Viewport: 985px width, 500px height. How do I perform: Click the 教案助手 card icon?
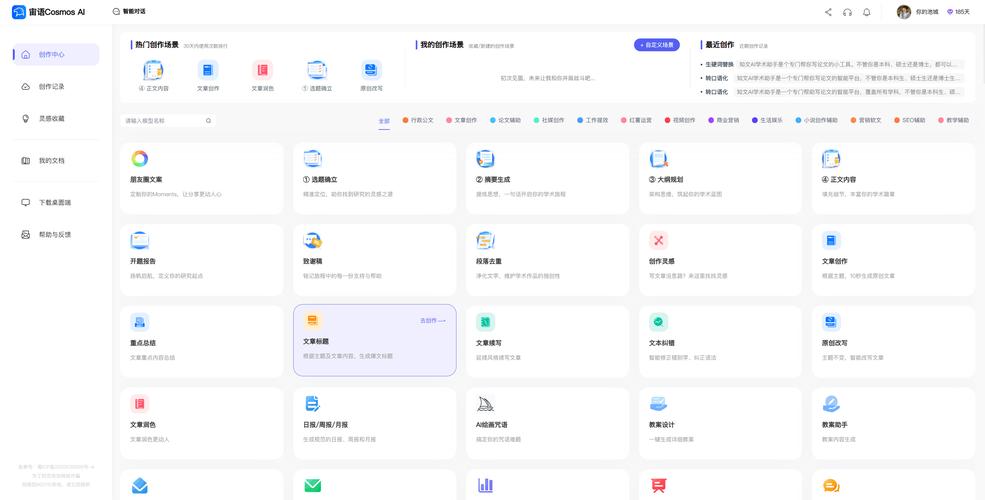click(x=831, y=404)
